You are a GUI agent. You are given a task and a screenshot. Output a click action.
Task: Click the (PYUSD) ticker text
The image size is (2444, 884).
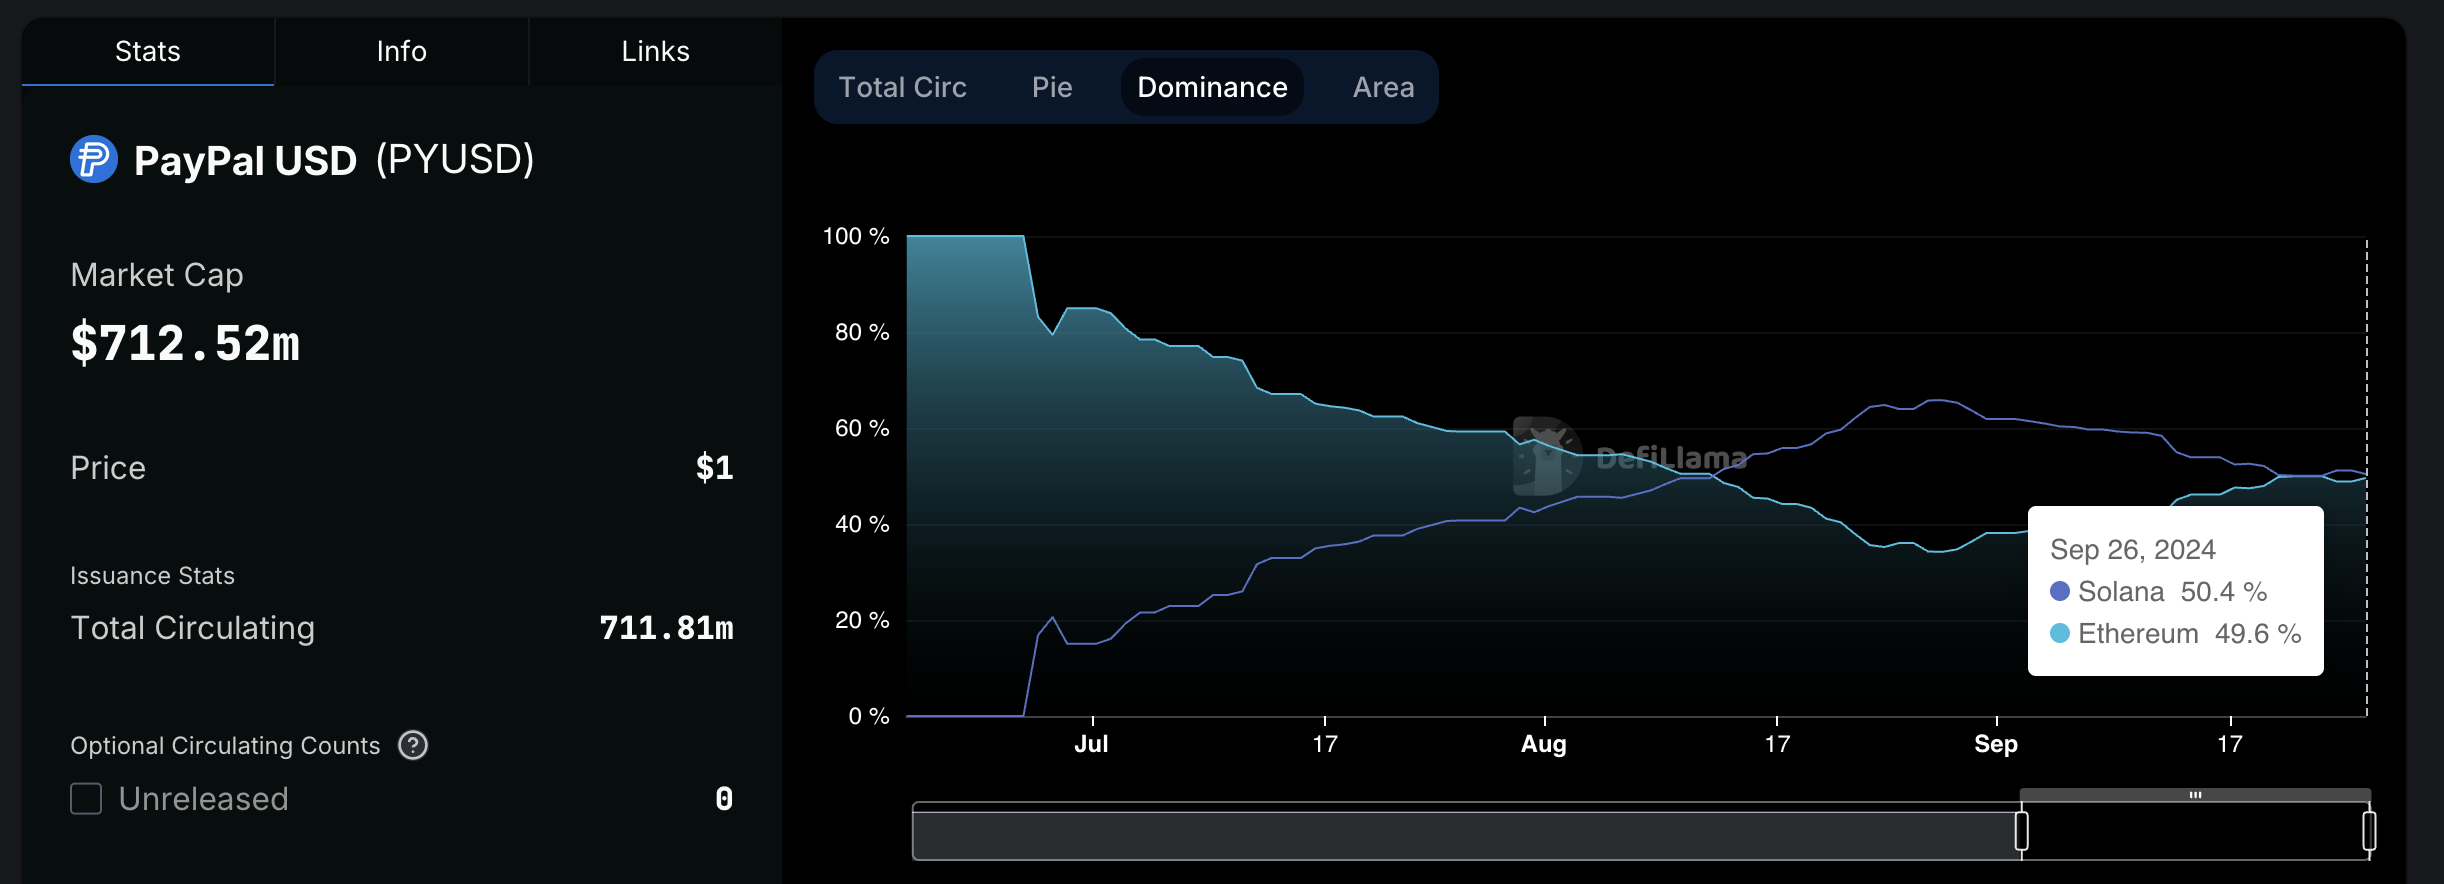pos(455,160)
